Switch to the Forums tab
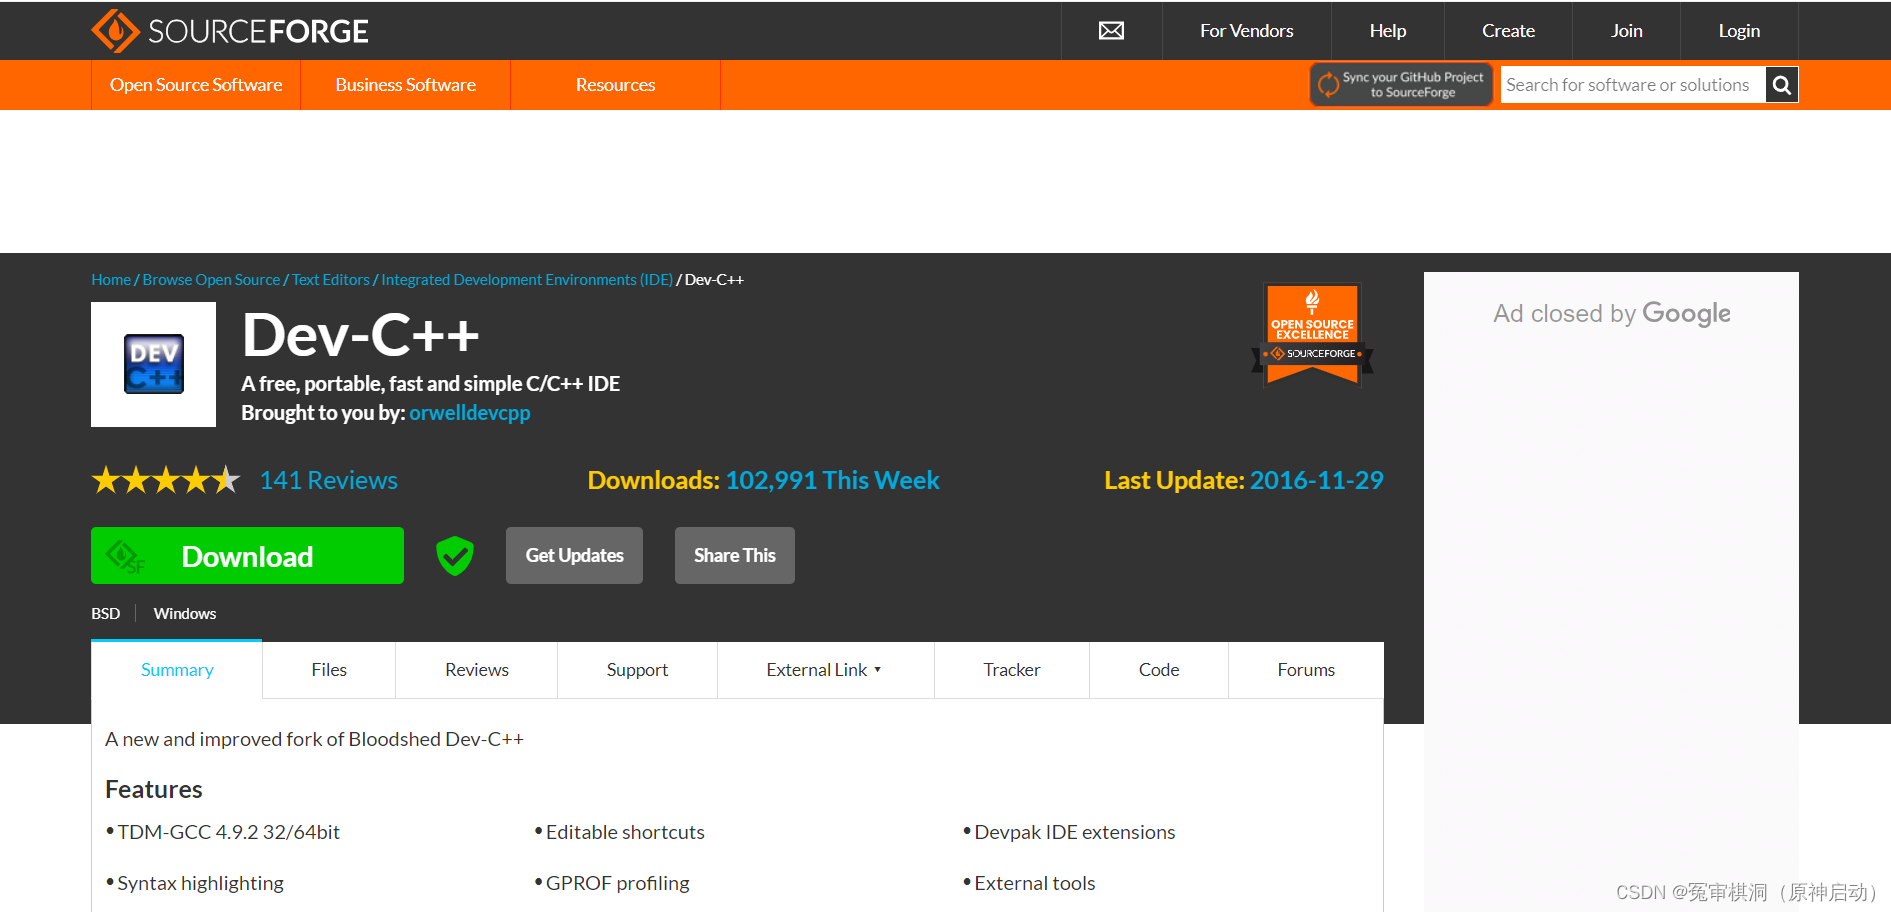This screenshot has width=1891, height=912. click(x=1306, y=670)
